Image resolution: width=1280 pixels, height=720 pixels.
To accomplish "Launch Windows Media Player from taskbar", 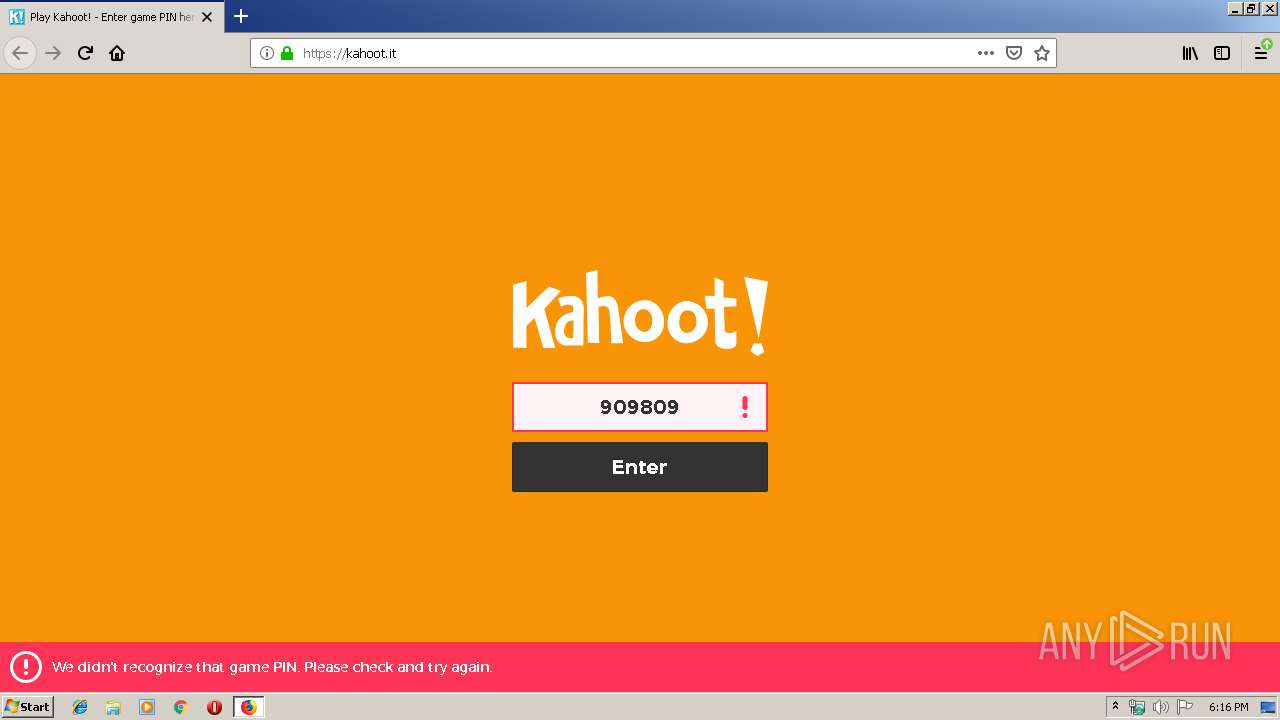I will 147,707.
